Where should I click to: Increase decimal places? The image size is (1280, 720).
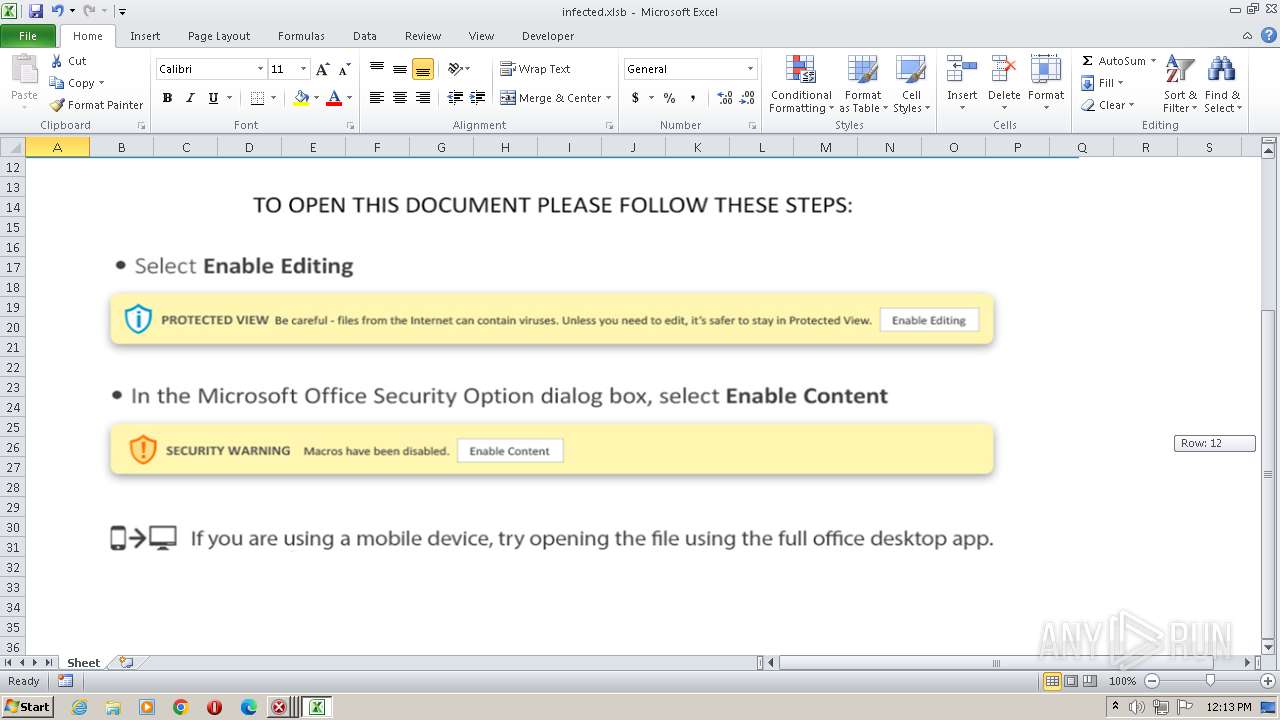tap(725, 98)
